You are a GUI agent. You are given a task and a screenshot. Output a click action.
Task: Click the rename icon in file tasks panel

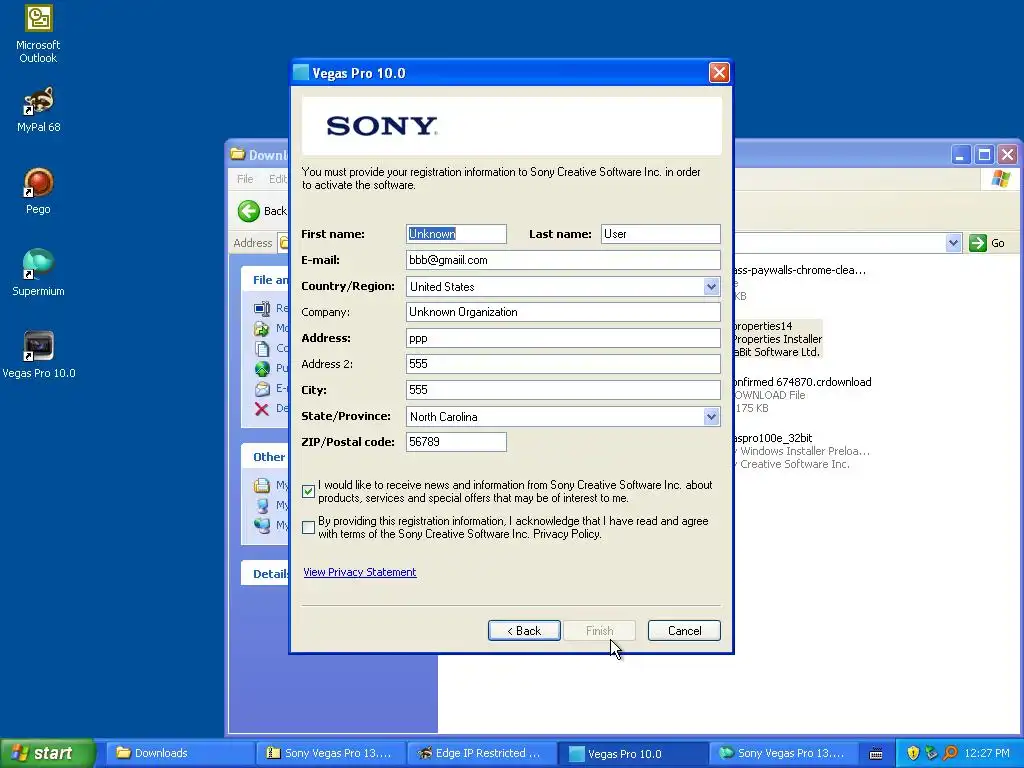262,308
